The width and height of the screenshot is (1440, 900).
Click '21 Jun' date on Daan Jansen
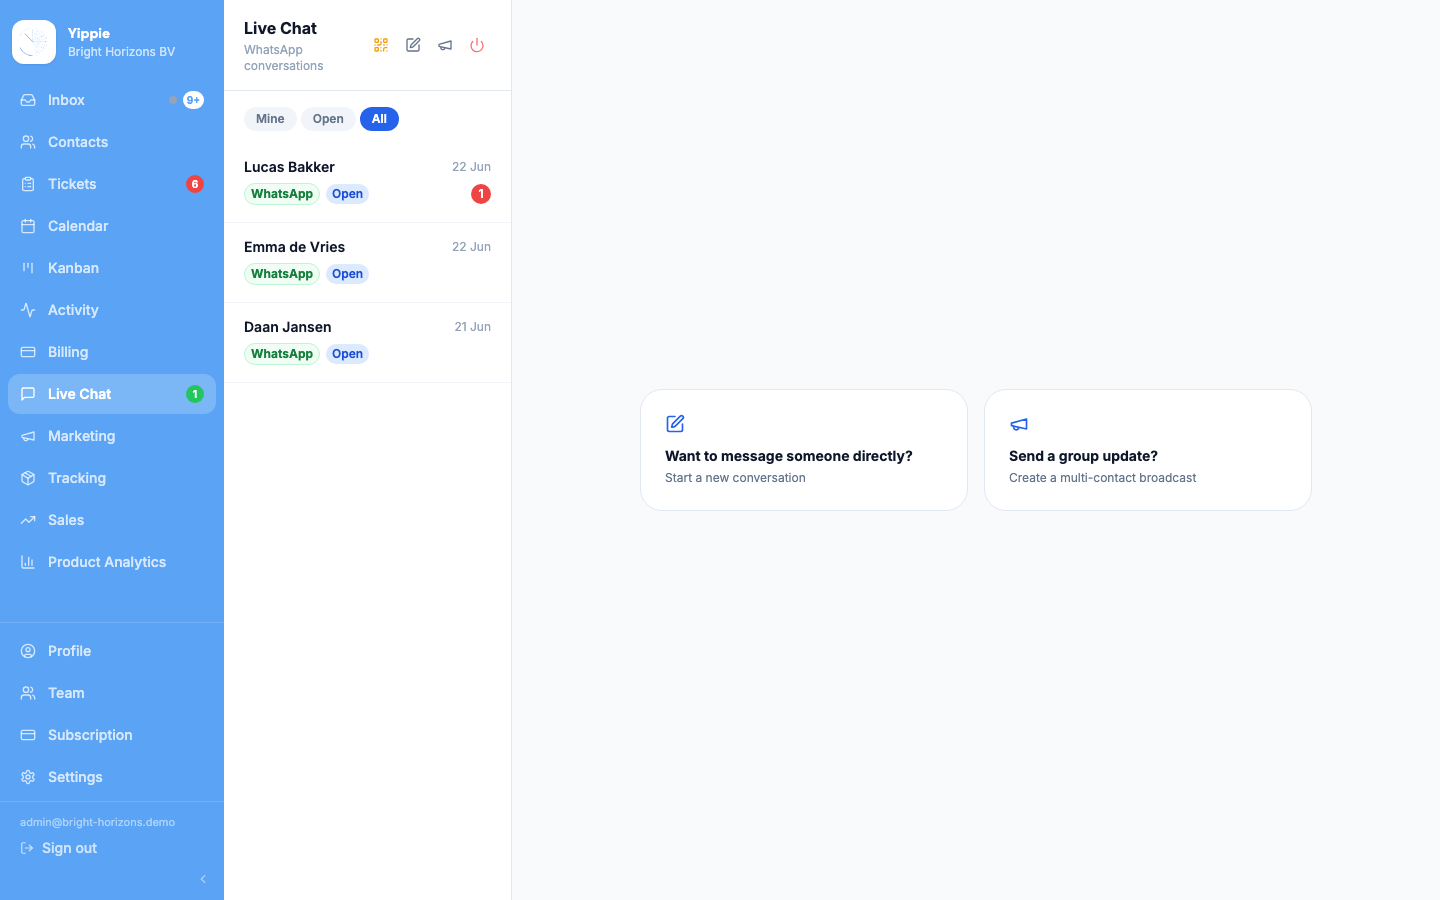click(x=473, y=327)
